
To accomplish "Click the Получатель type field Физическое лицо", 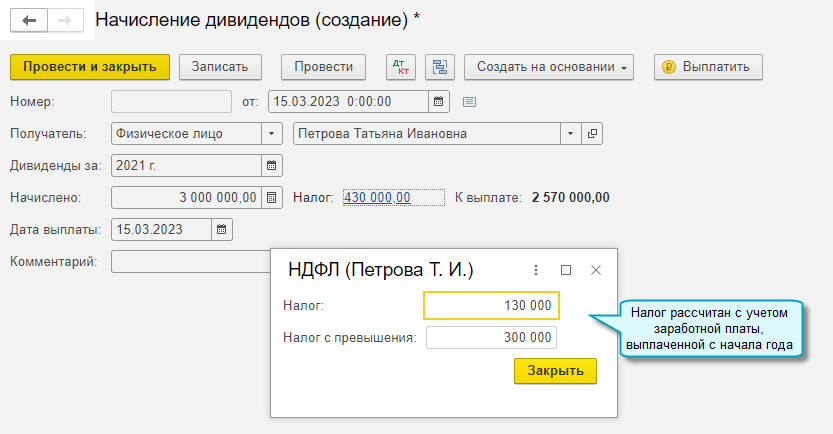I will tap(186, 133).
